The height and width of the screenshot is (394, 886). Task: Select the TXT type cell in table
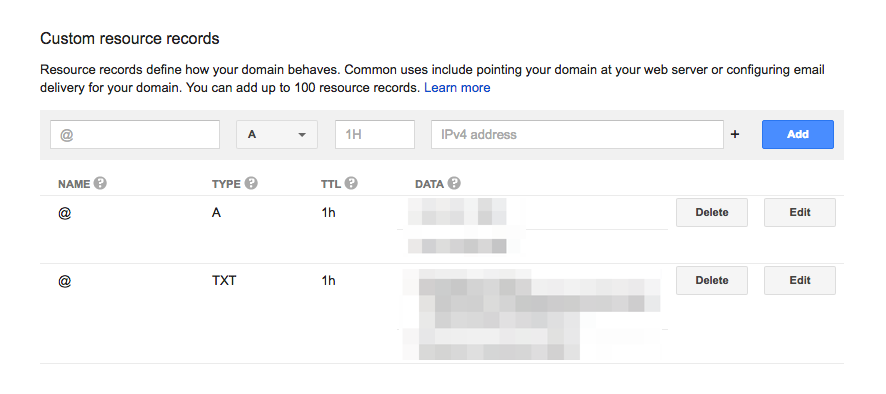point(224,280)
